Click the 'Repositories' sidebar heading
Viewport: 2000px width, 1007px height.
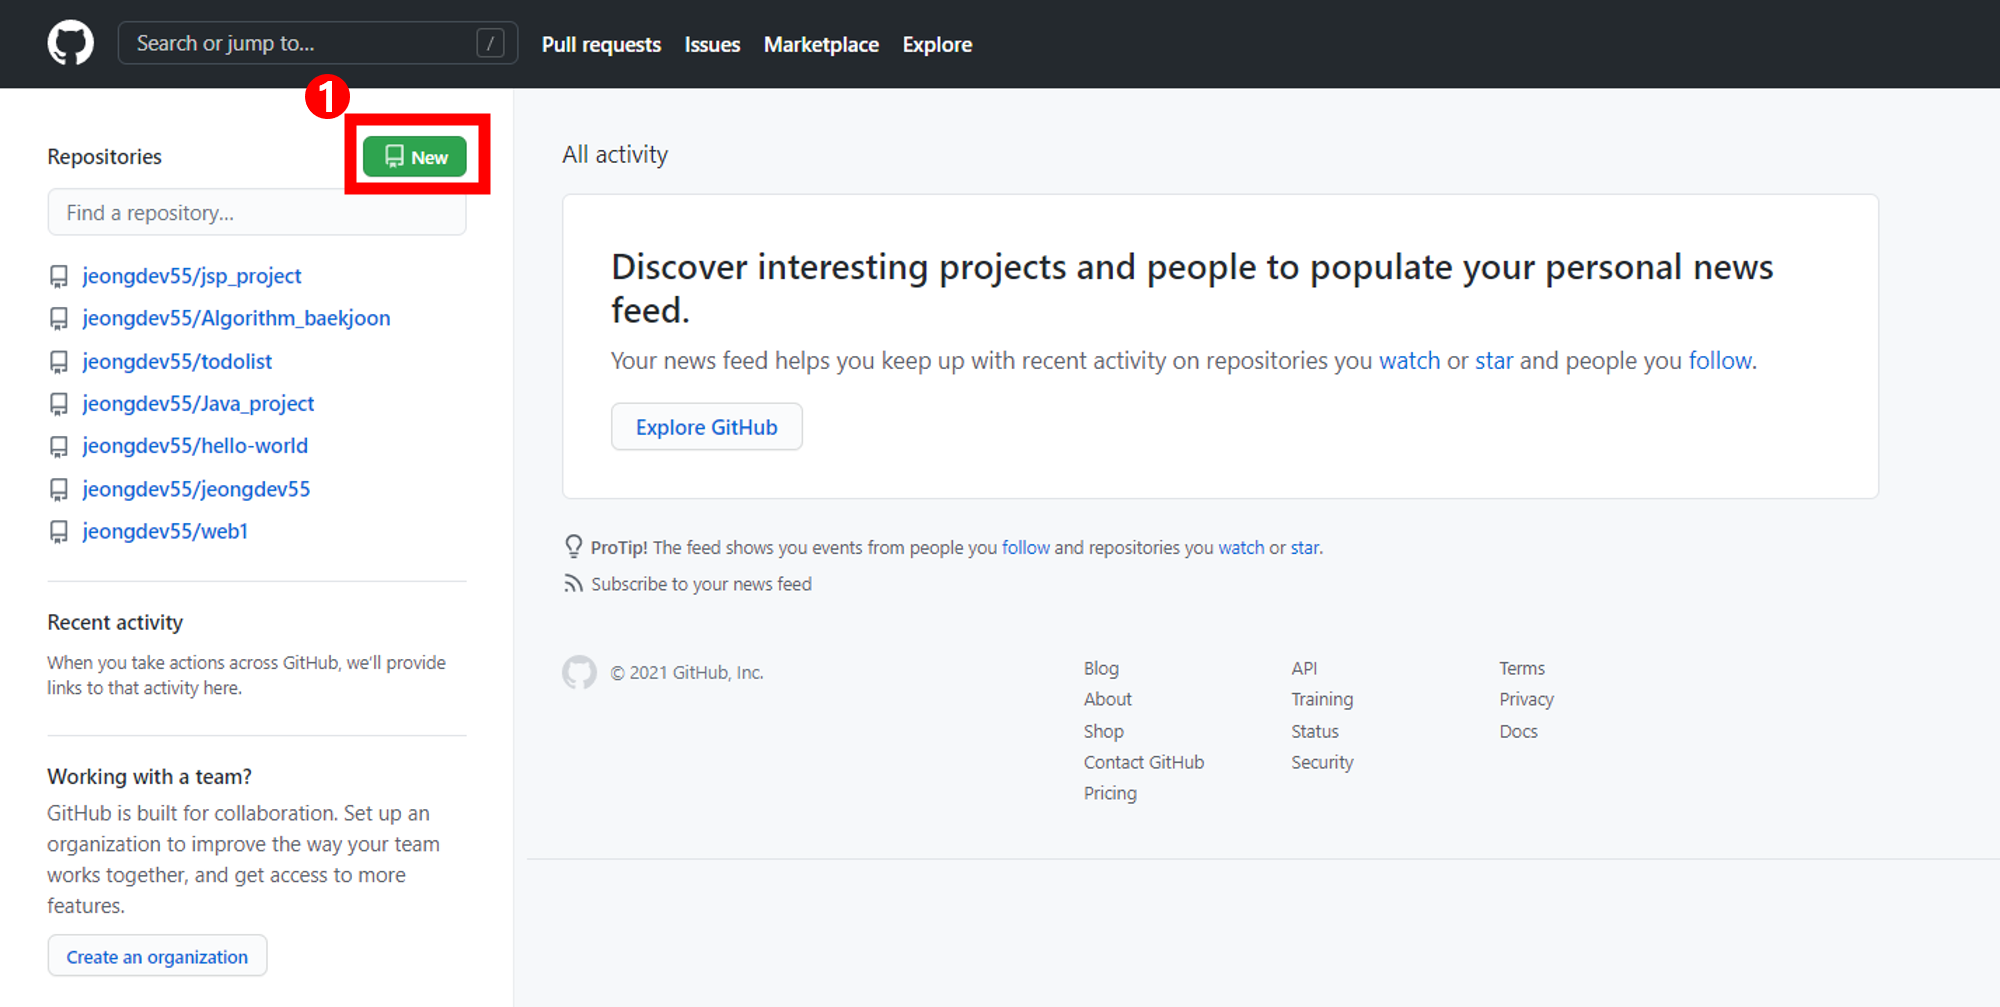point(104,156)
